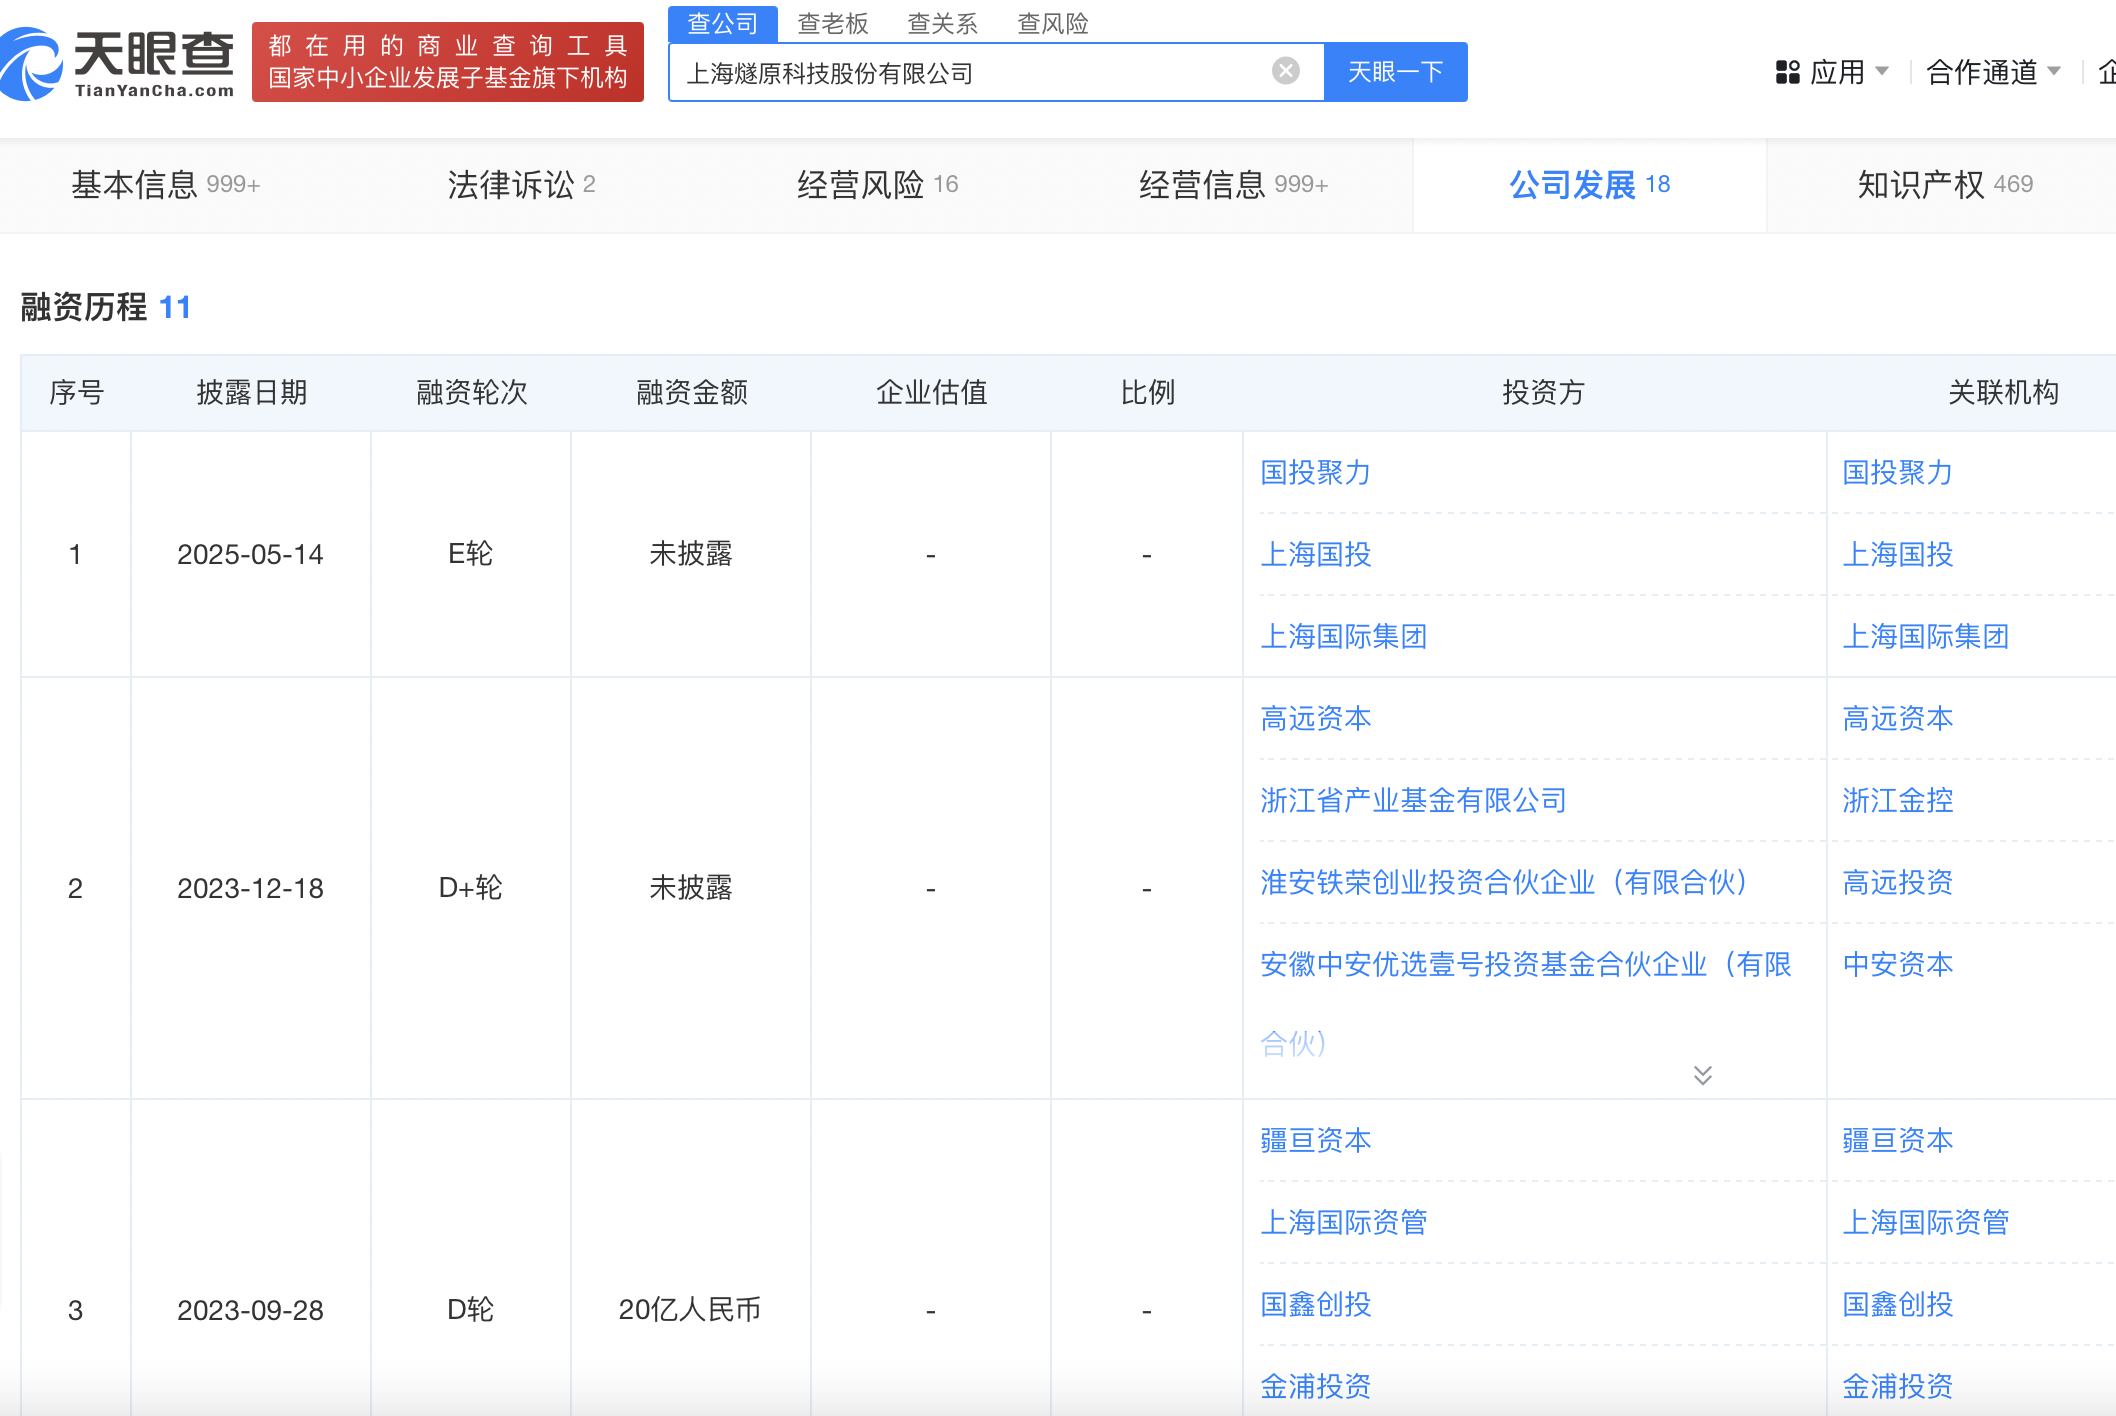Open related institution 浙江金控
This screenshot has height=1416, width=2116.
tap(1897, 800)
